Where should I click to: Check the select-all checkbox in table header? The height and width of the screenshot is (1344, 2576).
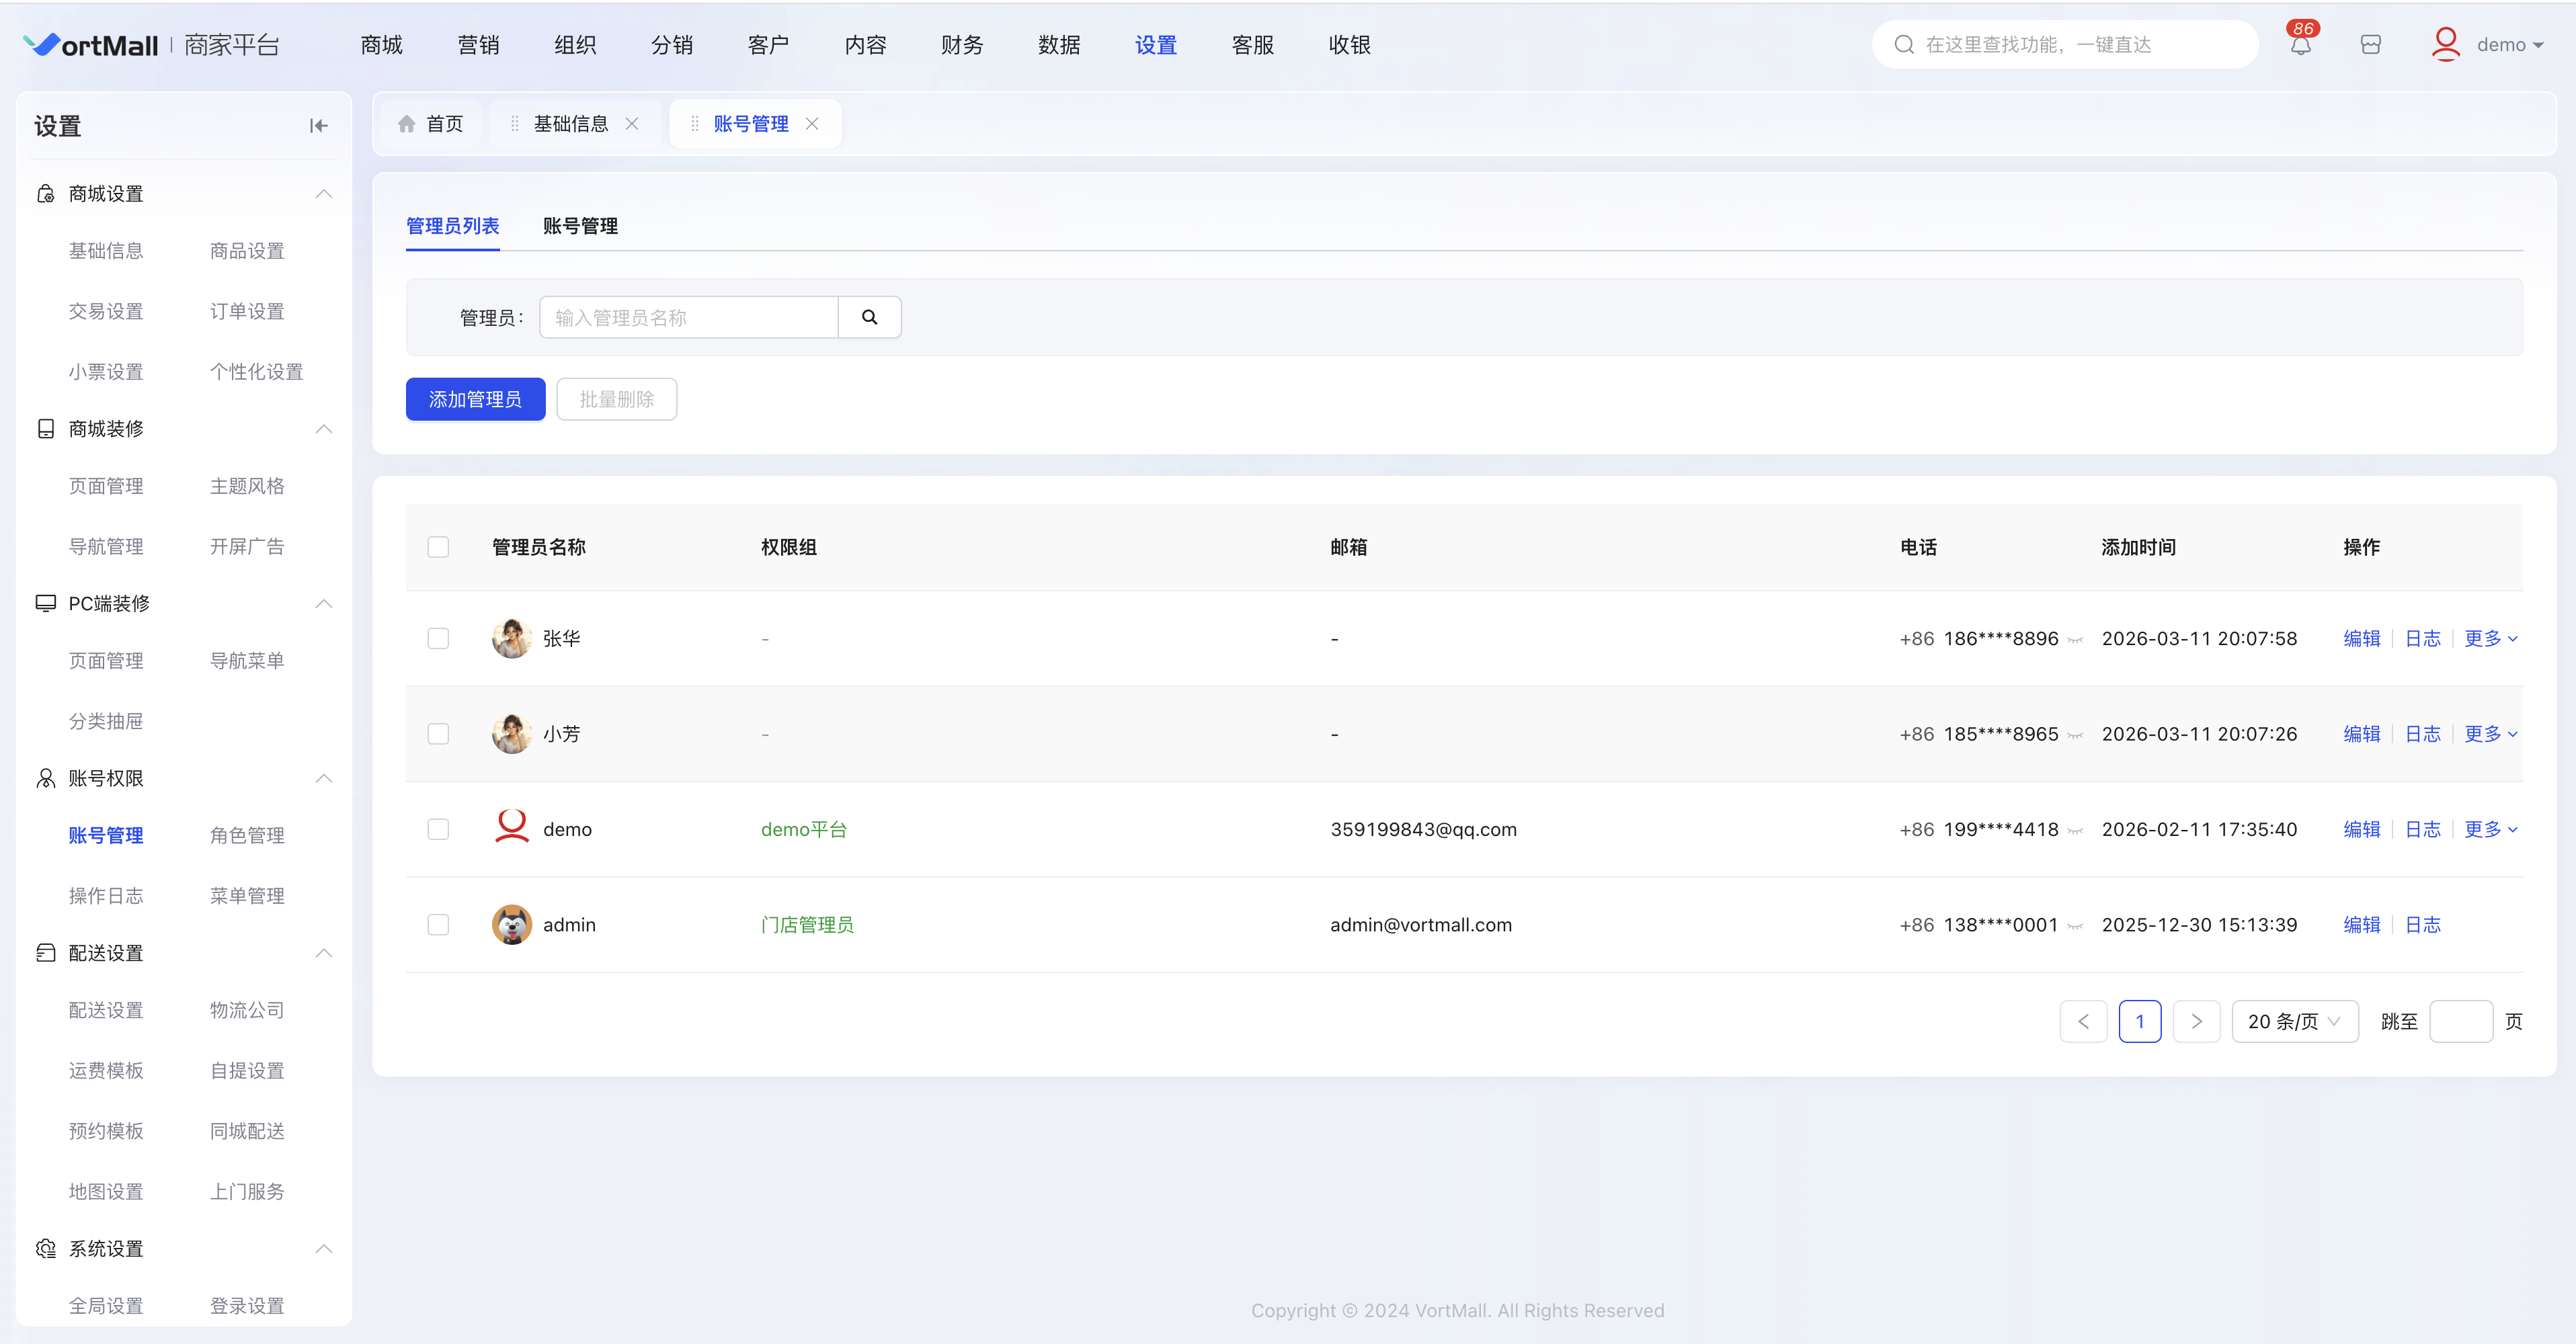[438, 547]
